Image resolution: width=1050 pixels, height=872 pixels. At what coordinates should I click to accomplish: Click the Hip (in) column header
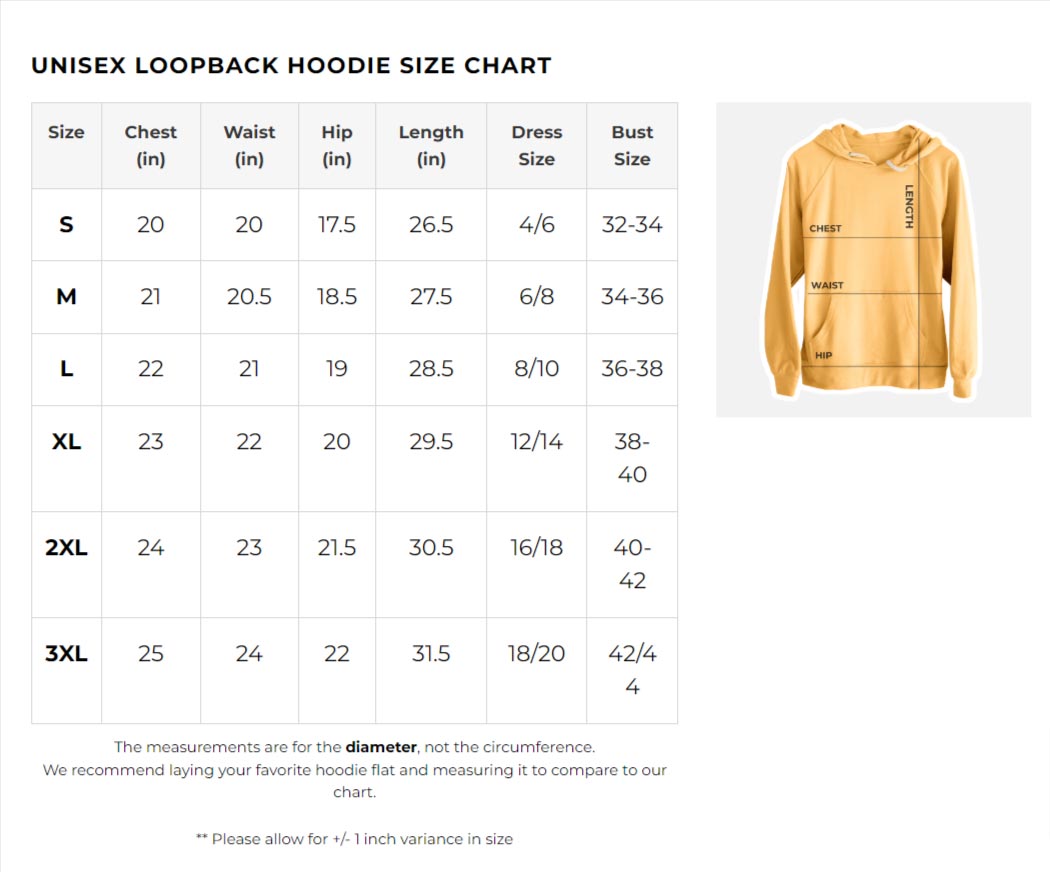click(337, 145)
